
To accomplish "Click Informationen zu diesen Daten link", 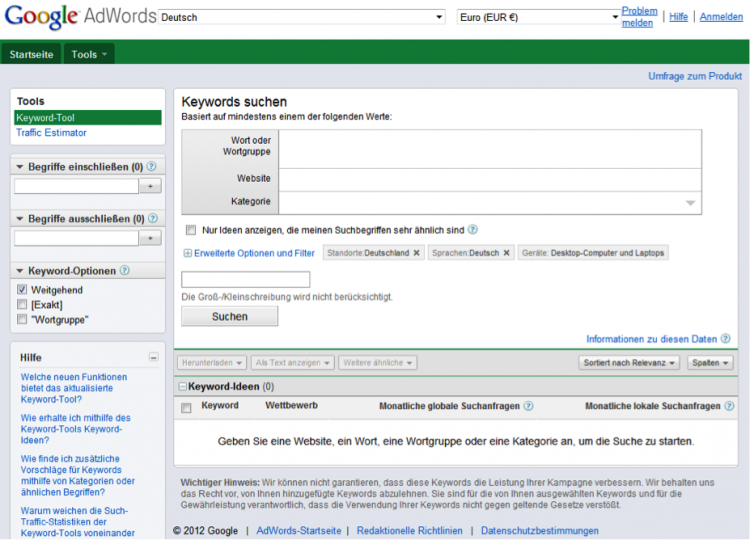I will coord(651,339).
